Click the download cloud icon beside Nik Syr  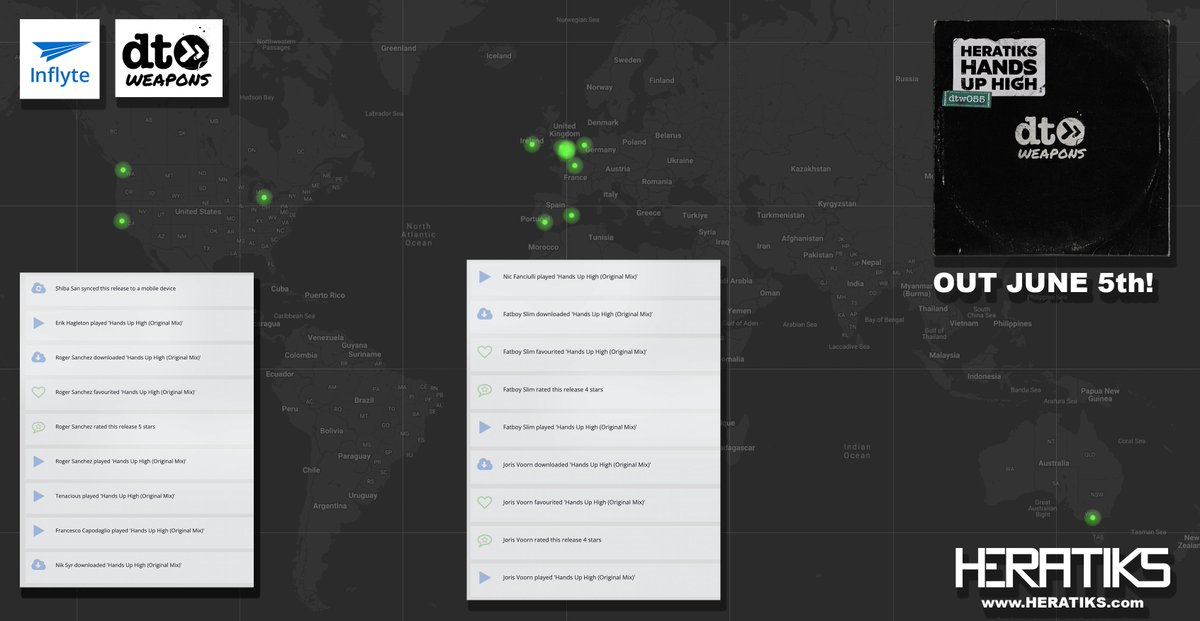coord(38,565)
